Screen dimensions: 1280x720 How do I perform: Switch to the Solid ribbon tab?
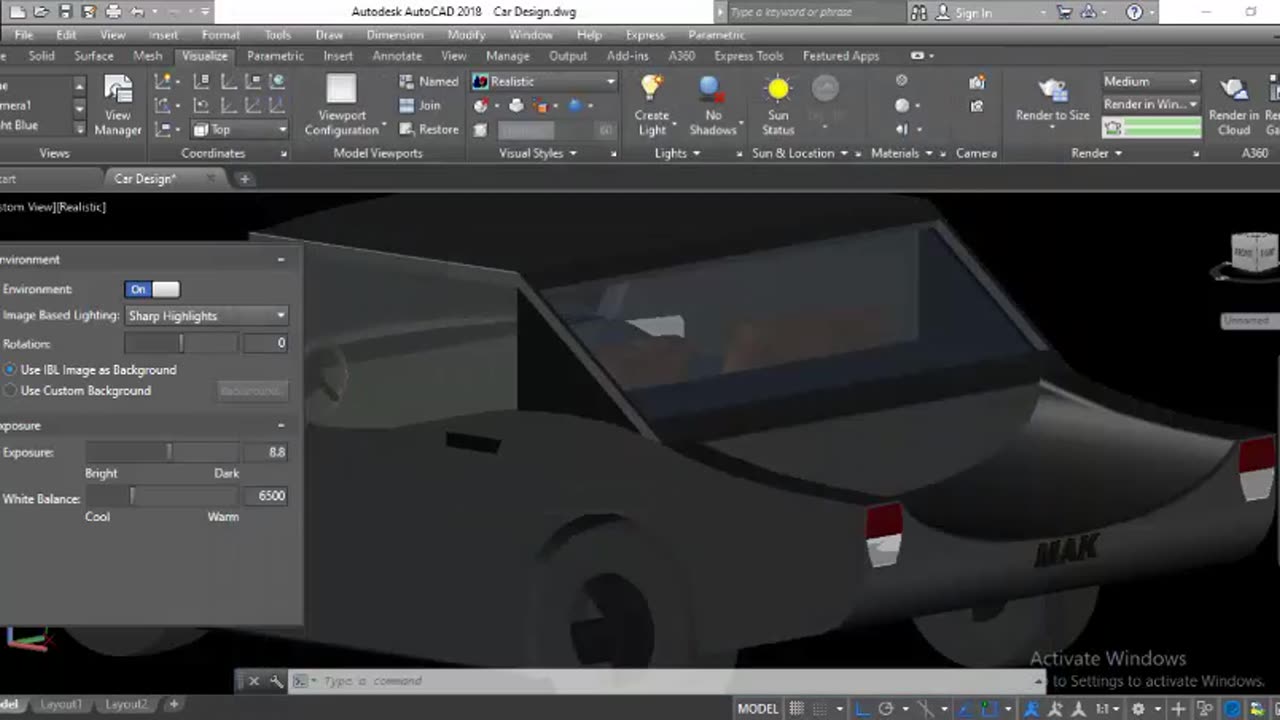41,56
